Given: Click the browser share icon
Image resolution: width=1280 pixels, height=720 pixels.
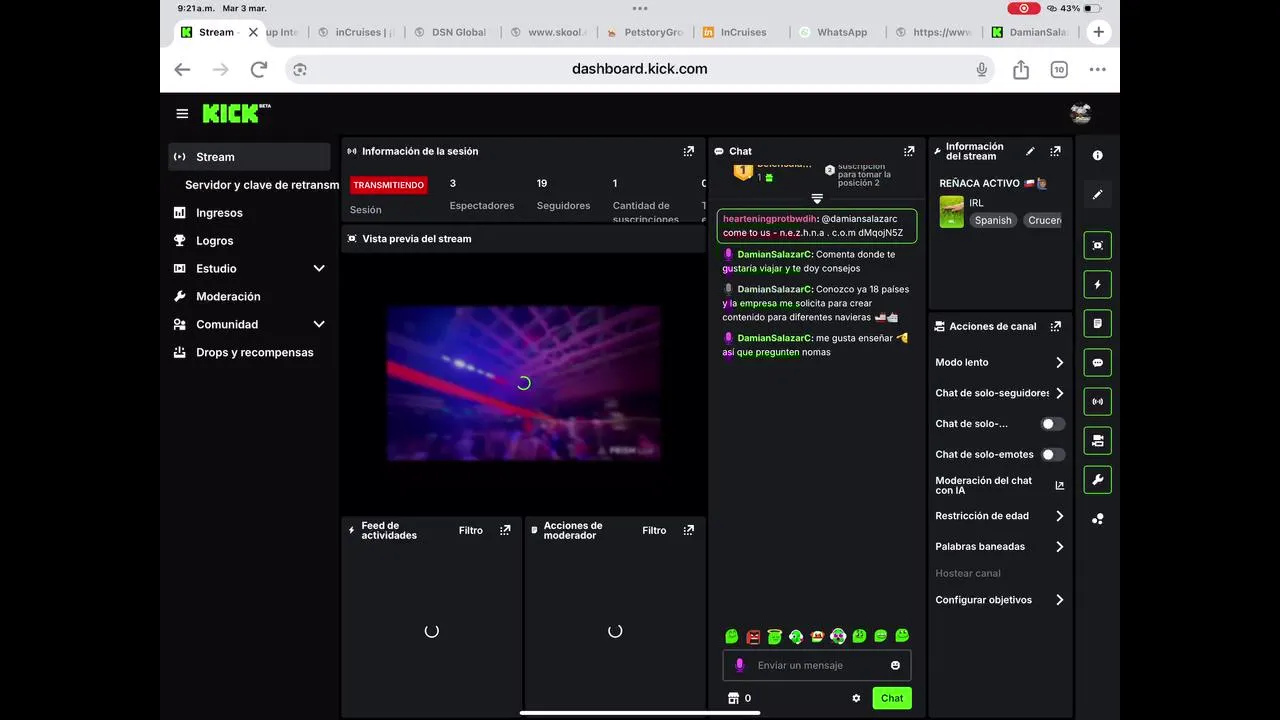Looking at the screenshot, I should pyautogui.click(x=1021, y=69).
